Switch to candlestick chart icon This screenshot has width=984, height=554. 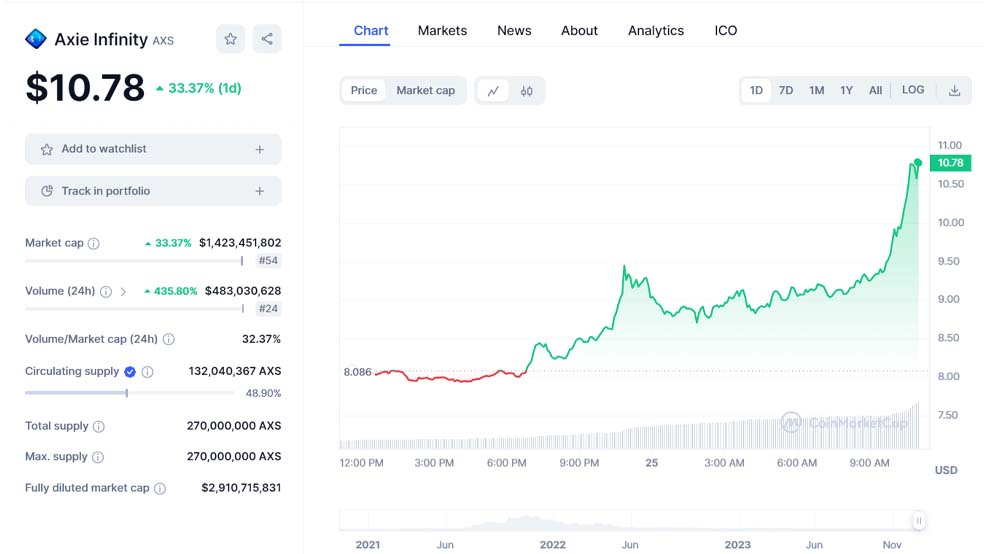click(x=526, y=91)
